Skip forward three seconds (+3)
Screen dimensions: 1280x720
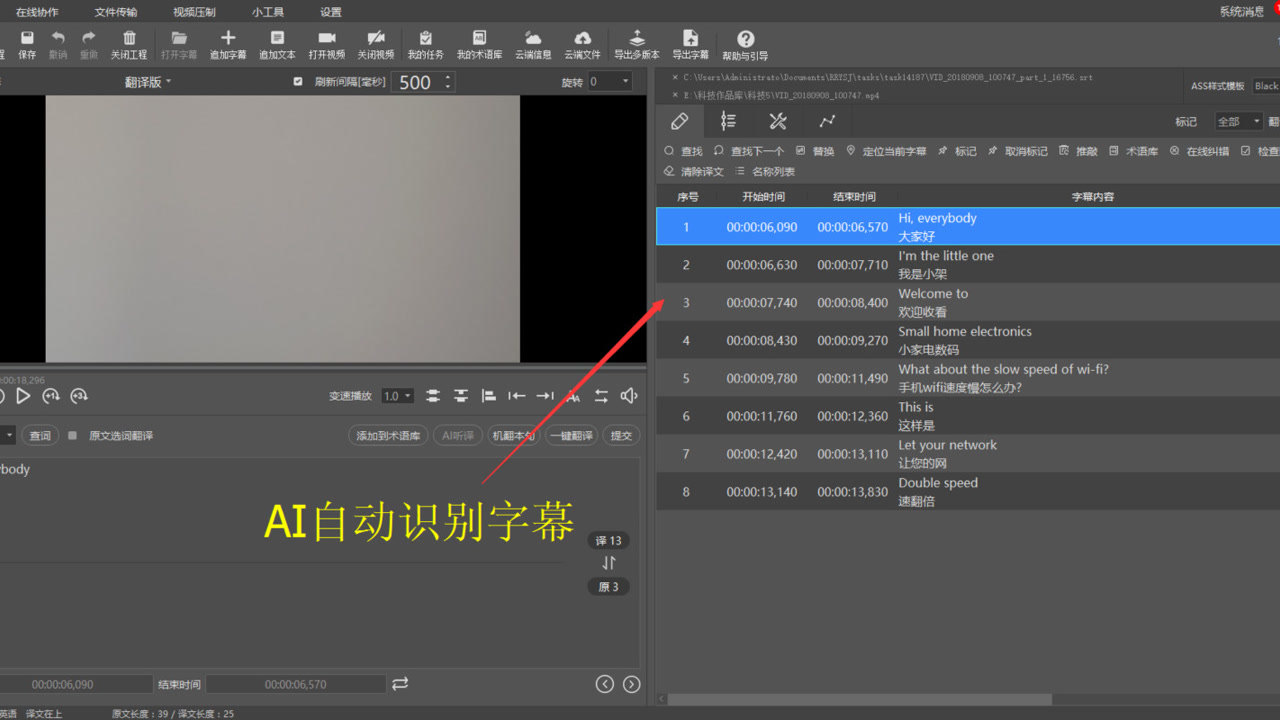79,396
